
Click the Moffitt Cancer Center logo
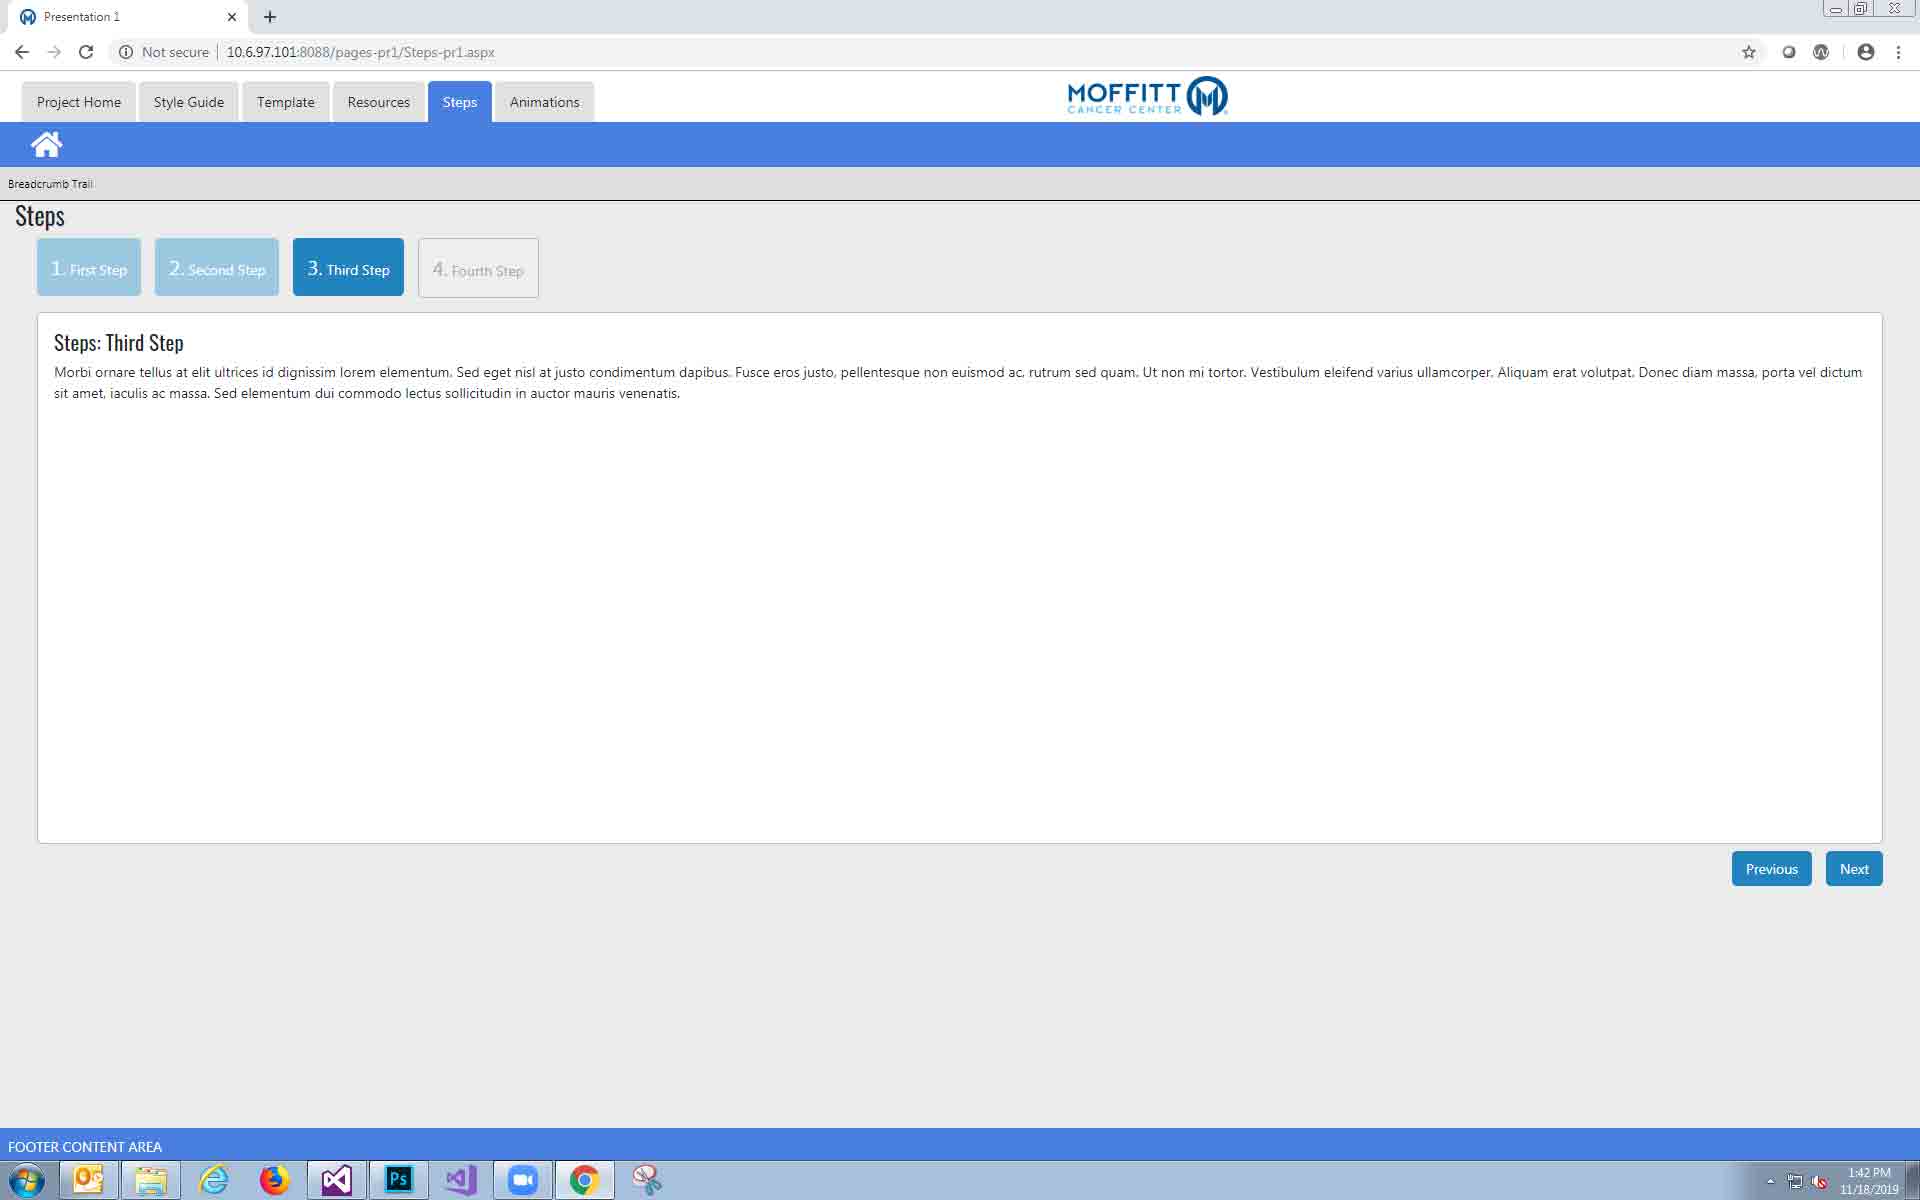[1146, 97]
